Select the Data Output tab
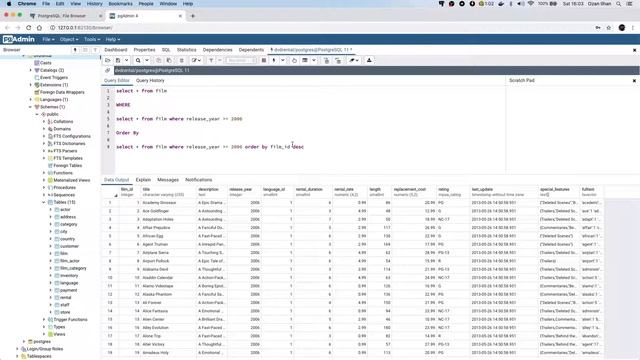 [x=116, y=180]
